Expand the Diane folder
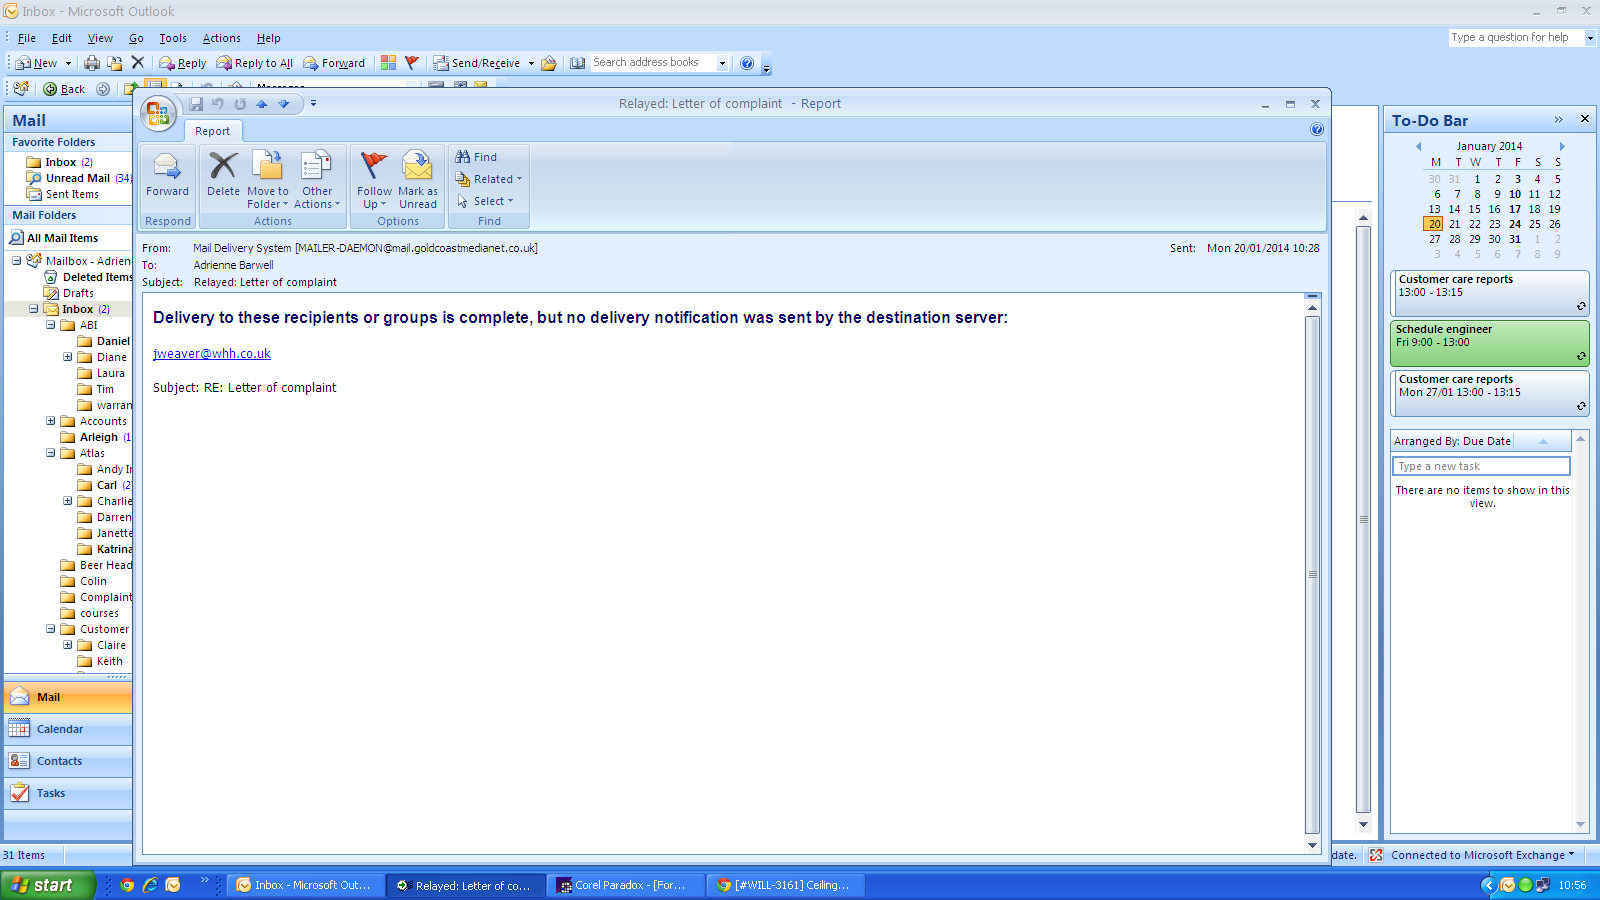The height and width of the screenshot is (900, 1600). coord(68,357)
